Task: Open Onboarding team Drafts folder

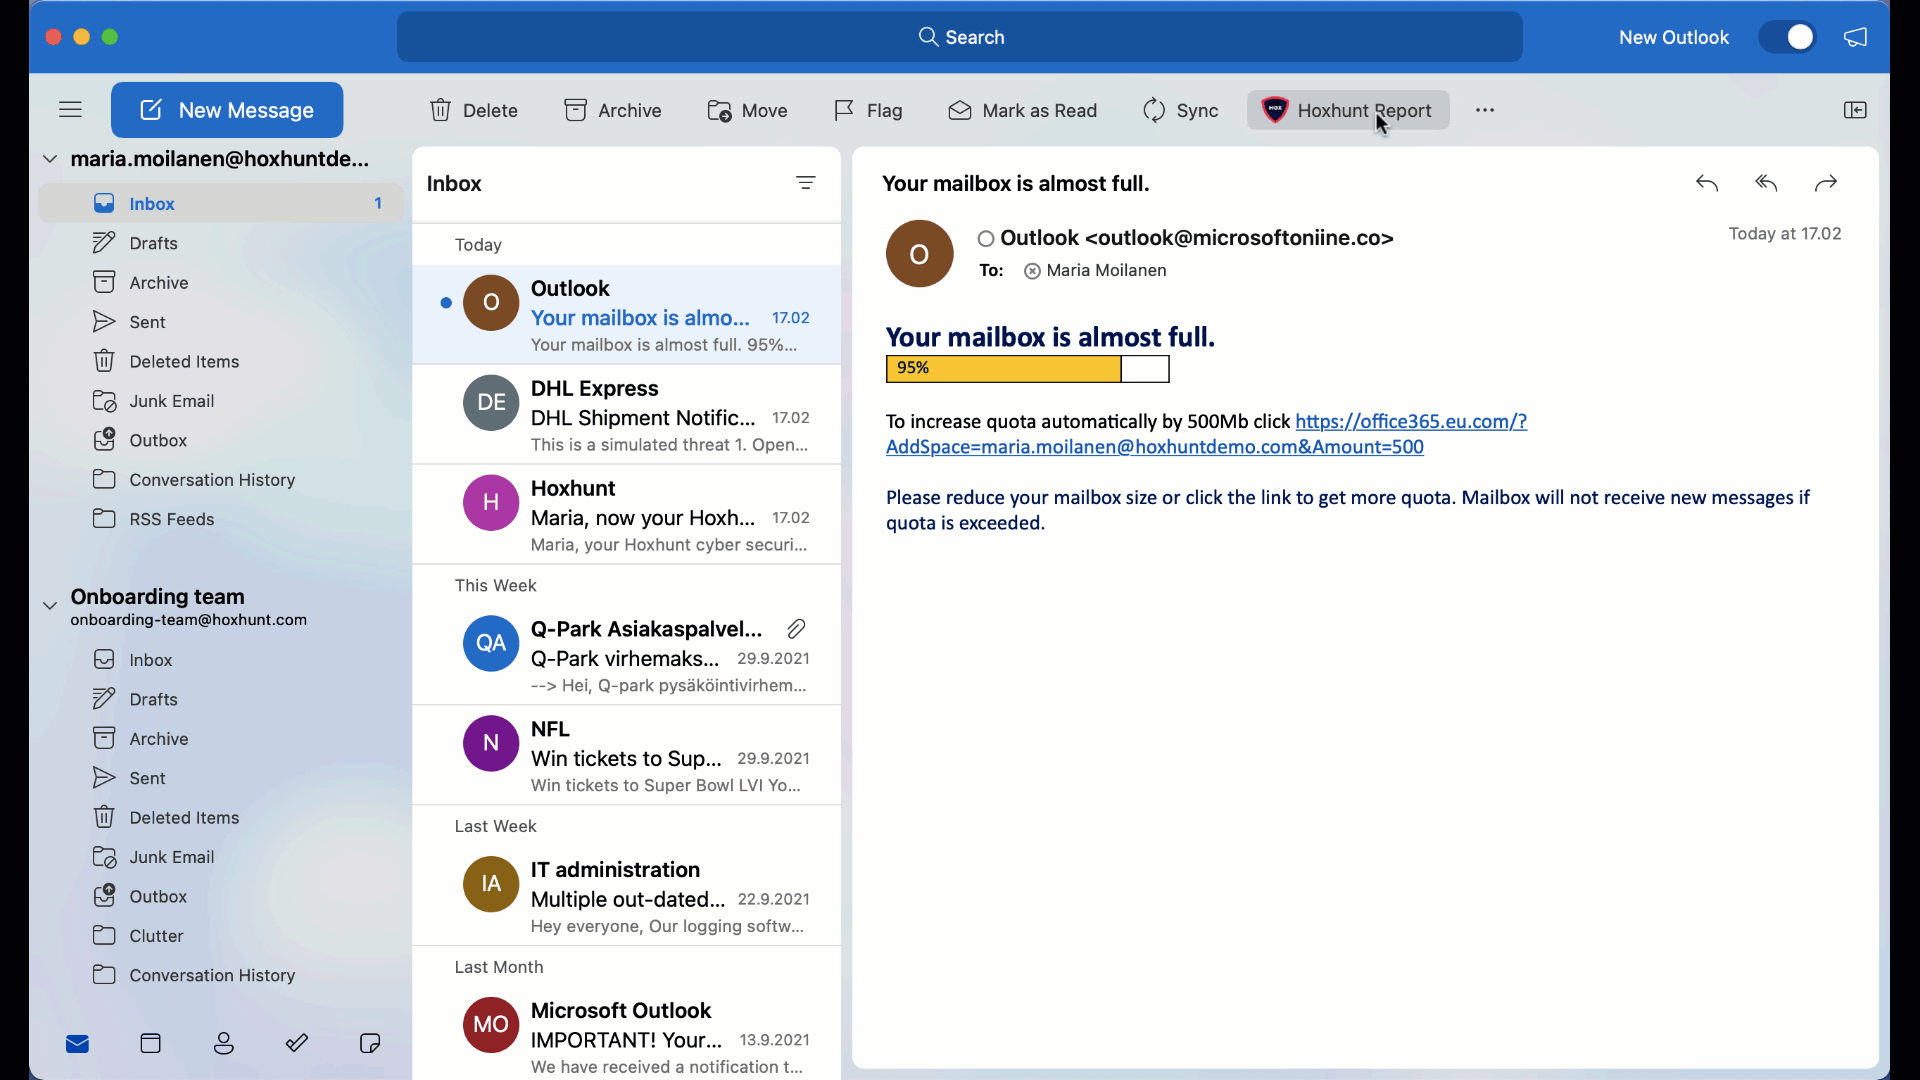Action: coord(221,699)
